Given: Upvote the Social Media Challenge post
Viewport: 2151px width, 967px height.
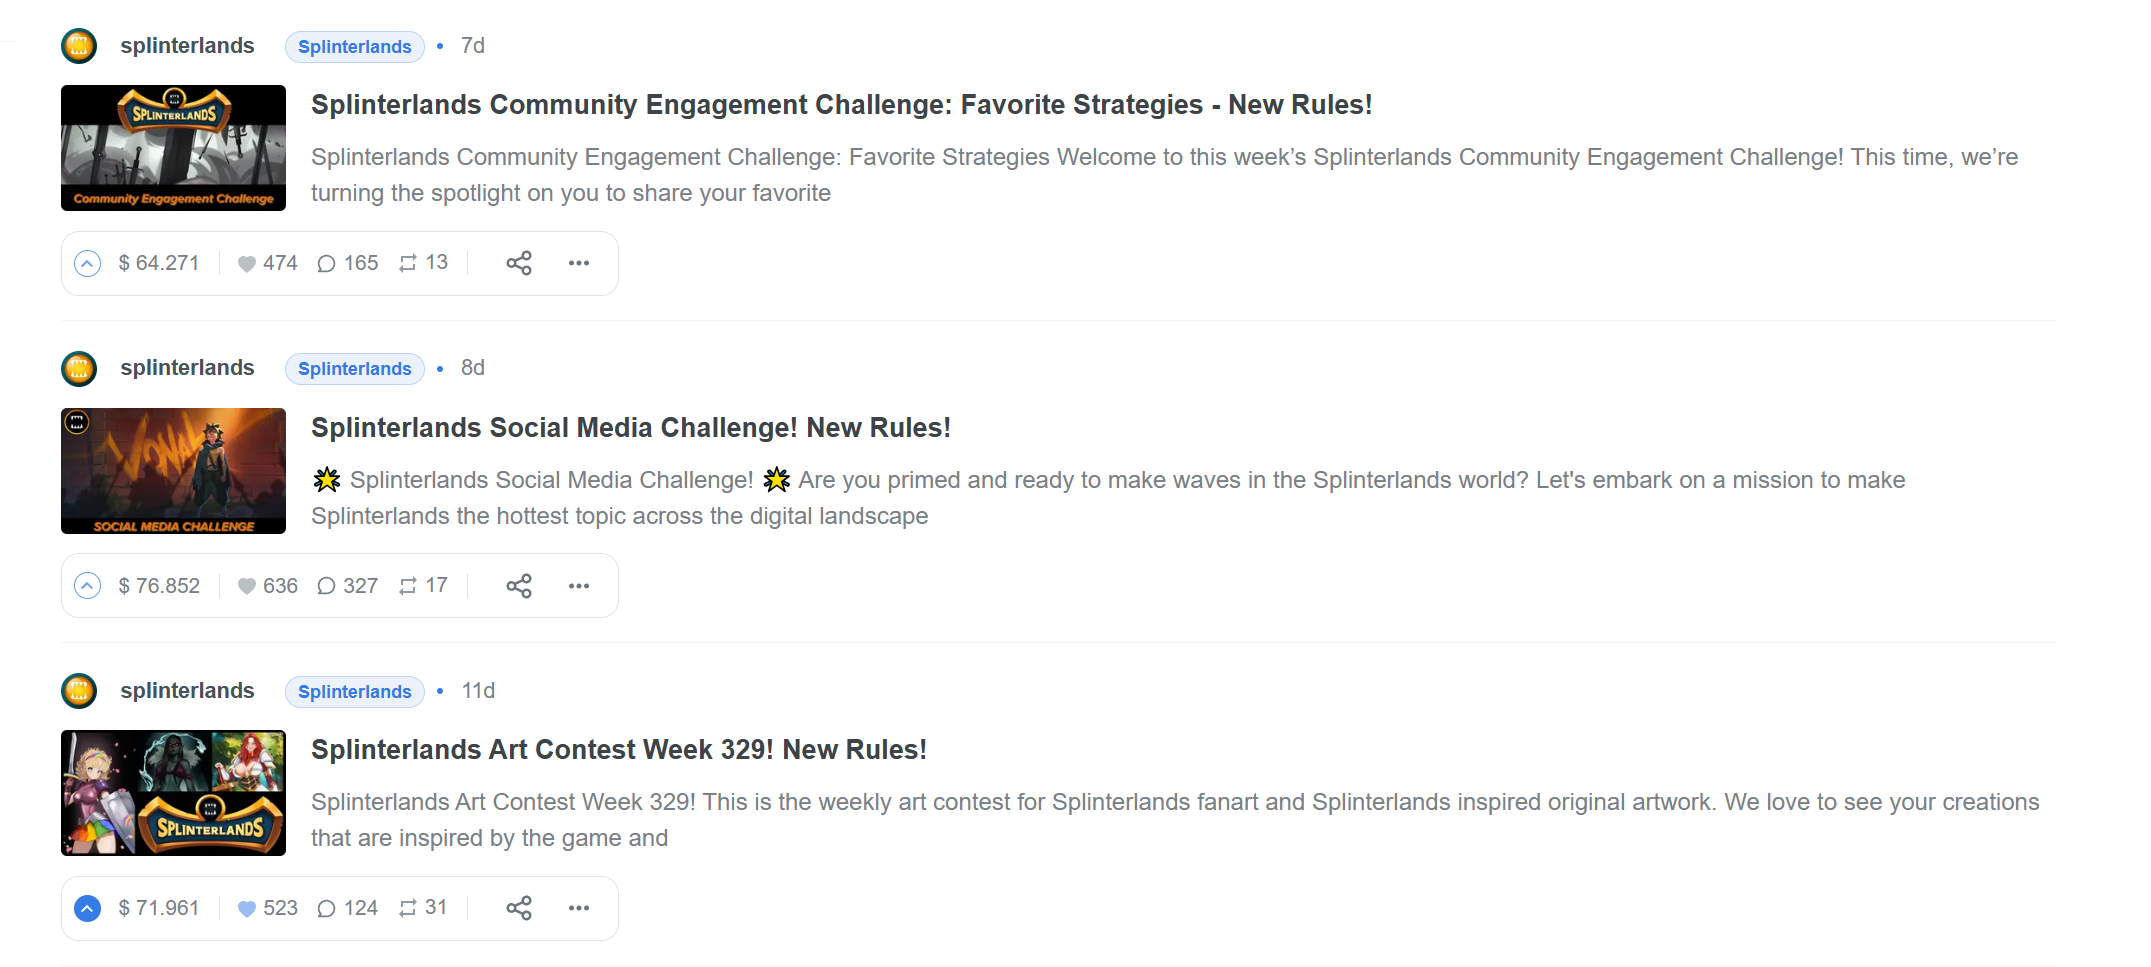Looking at the screenshot, I should (88, 586).
